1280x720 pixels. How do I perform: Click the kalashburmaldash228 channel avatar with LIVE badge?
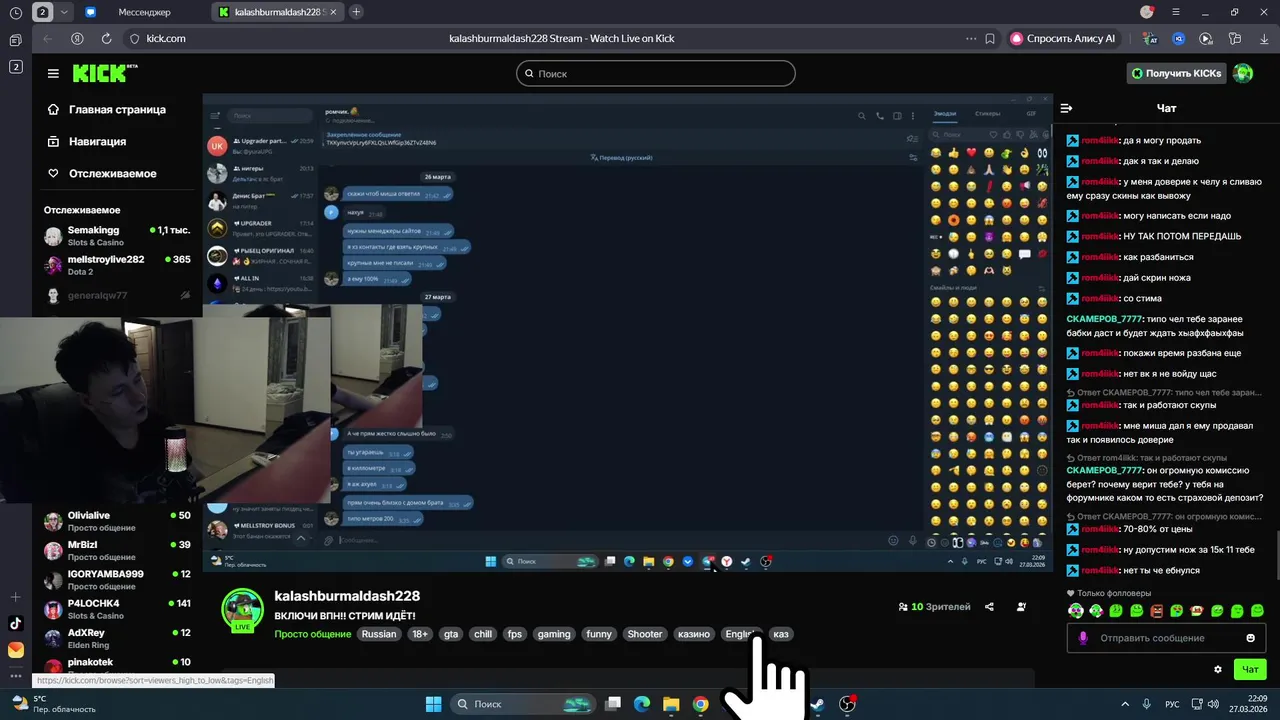242,611
